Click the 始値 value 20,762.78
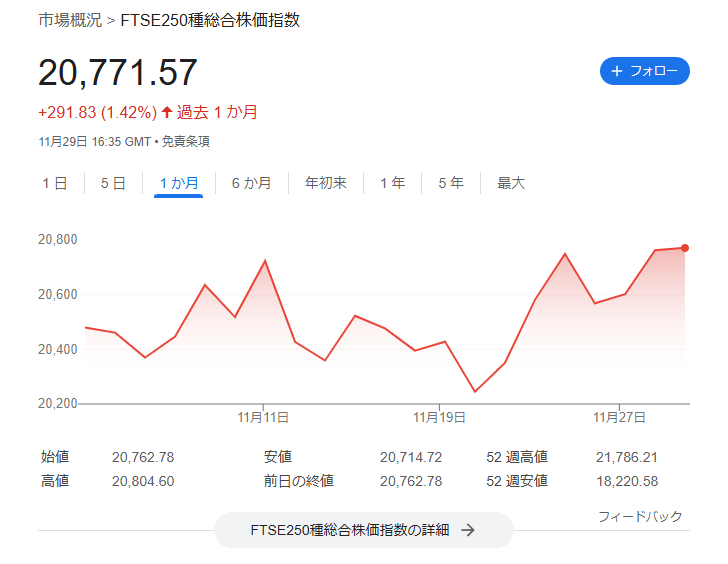The height and width of the screenshot is (564, 728). [143, 457]
